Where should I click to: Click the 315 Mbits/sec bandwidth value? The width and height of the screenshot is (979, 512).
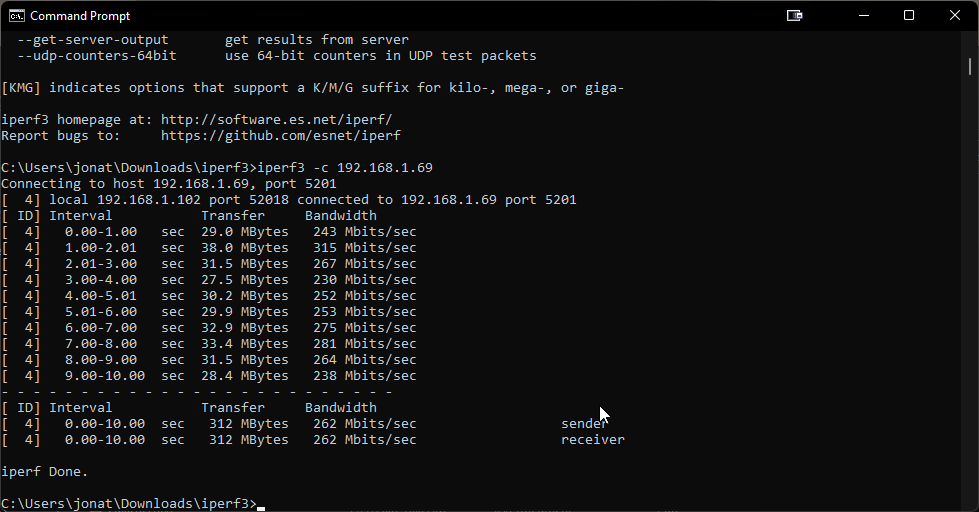pos(365,247)
